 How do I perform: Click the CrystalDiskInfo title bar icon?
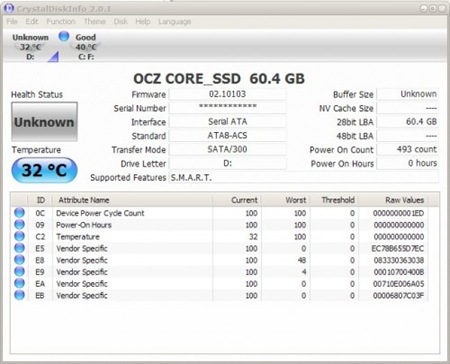(9, 8)
